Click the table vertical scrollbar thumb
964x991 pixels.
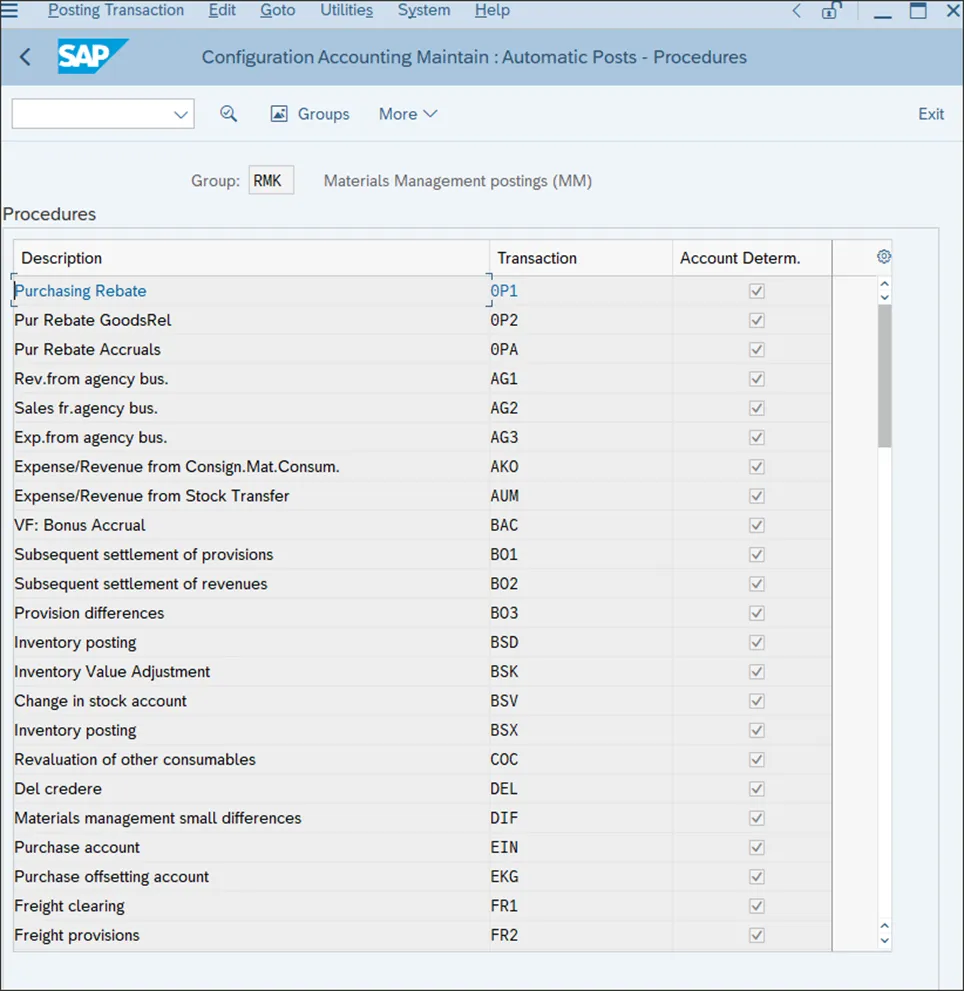click(x=884, y=375)
